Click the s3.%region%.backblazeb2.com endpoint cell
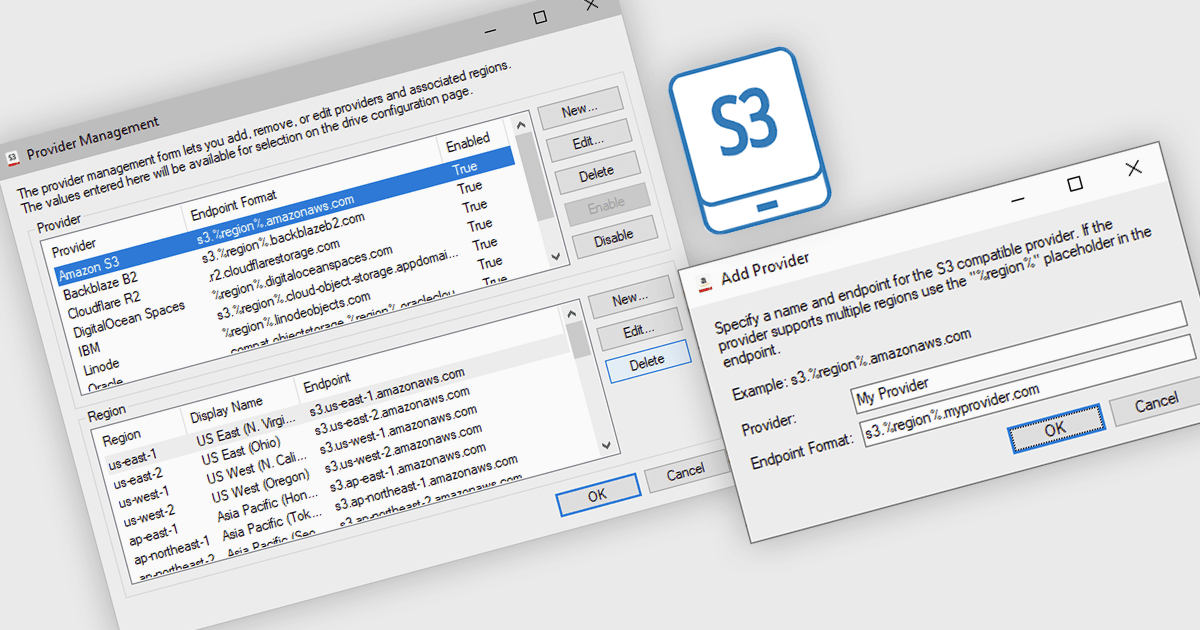1200x630 pixels. point(283,238)
